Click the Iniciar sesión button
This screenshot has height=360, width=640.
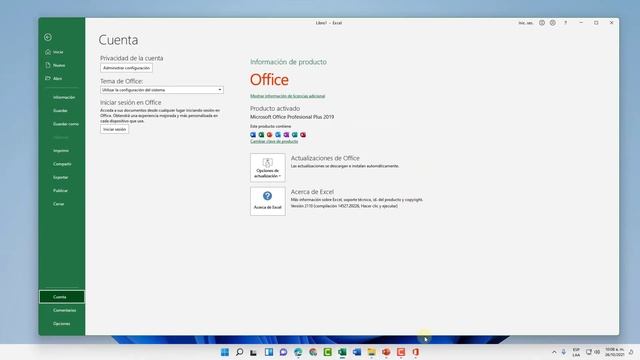[x=115, y=129]
